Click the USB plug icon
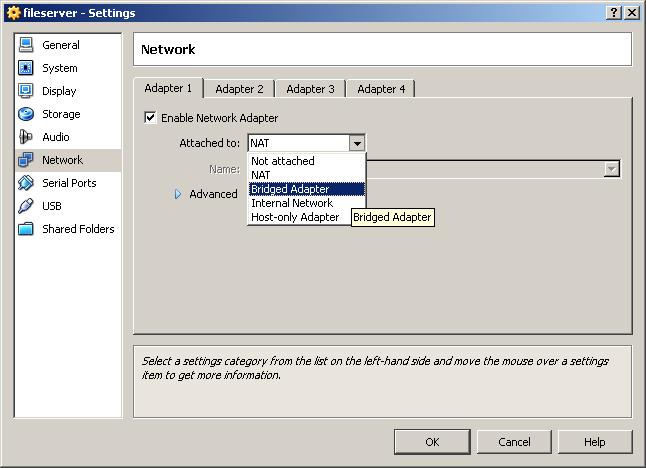 click(x=26, y=206)
